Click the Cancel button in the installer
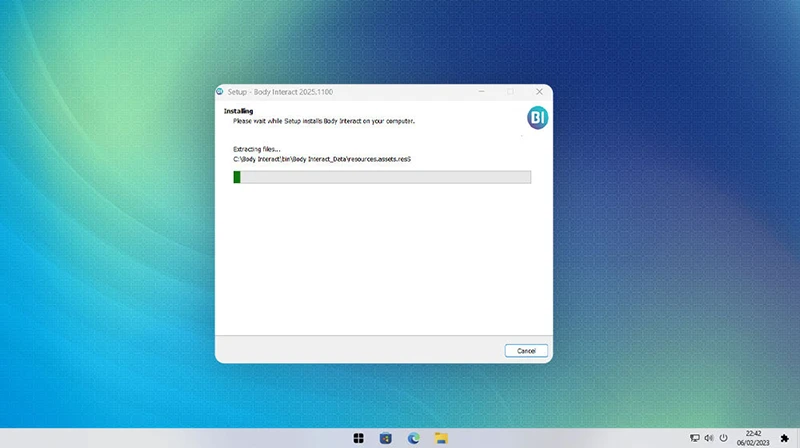Image resolution: width=800 pixels, height=448 pixels. pyautogui.click(x=526, y=351)
